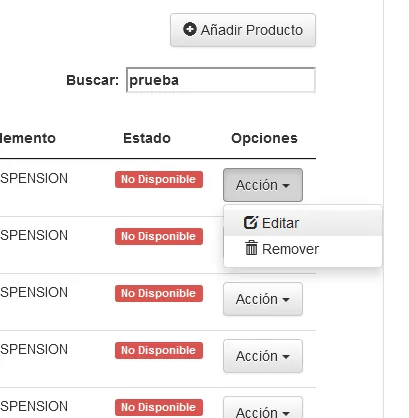Select Editar from the dropdown menu
The width and height of the screenshot is (409, 418).
(303, 223)
